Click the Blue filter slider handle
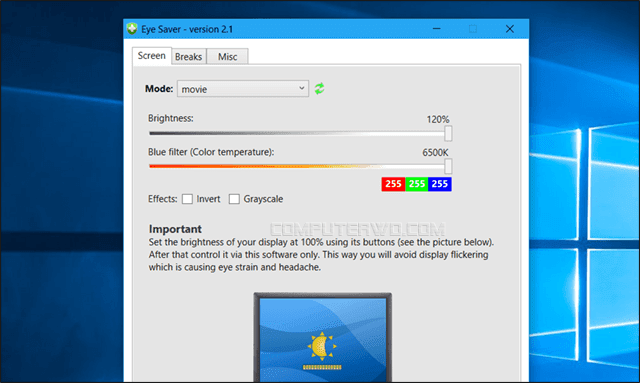 tap(448, 166)
